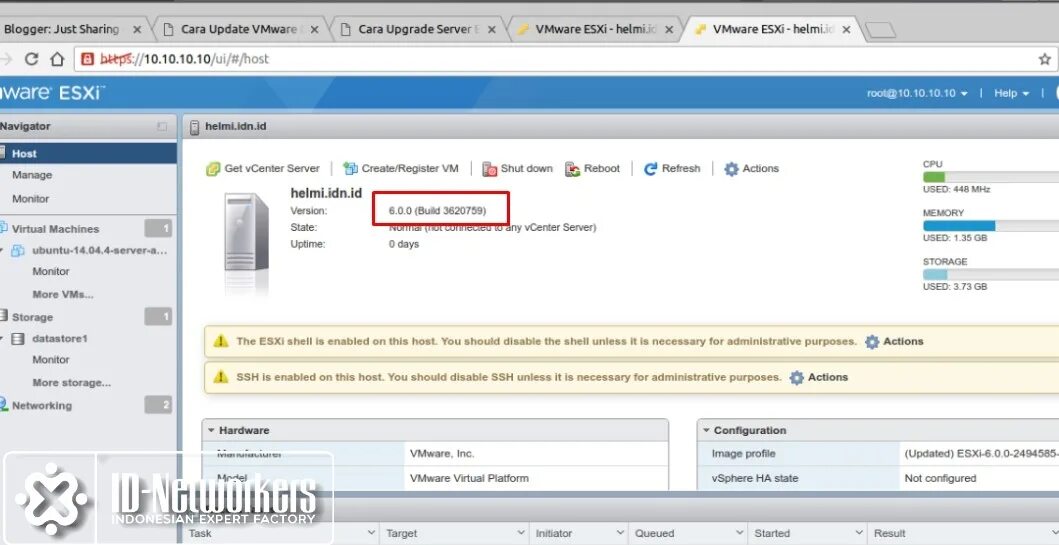Reload the browser page

(x=31, y=59)
